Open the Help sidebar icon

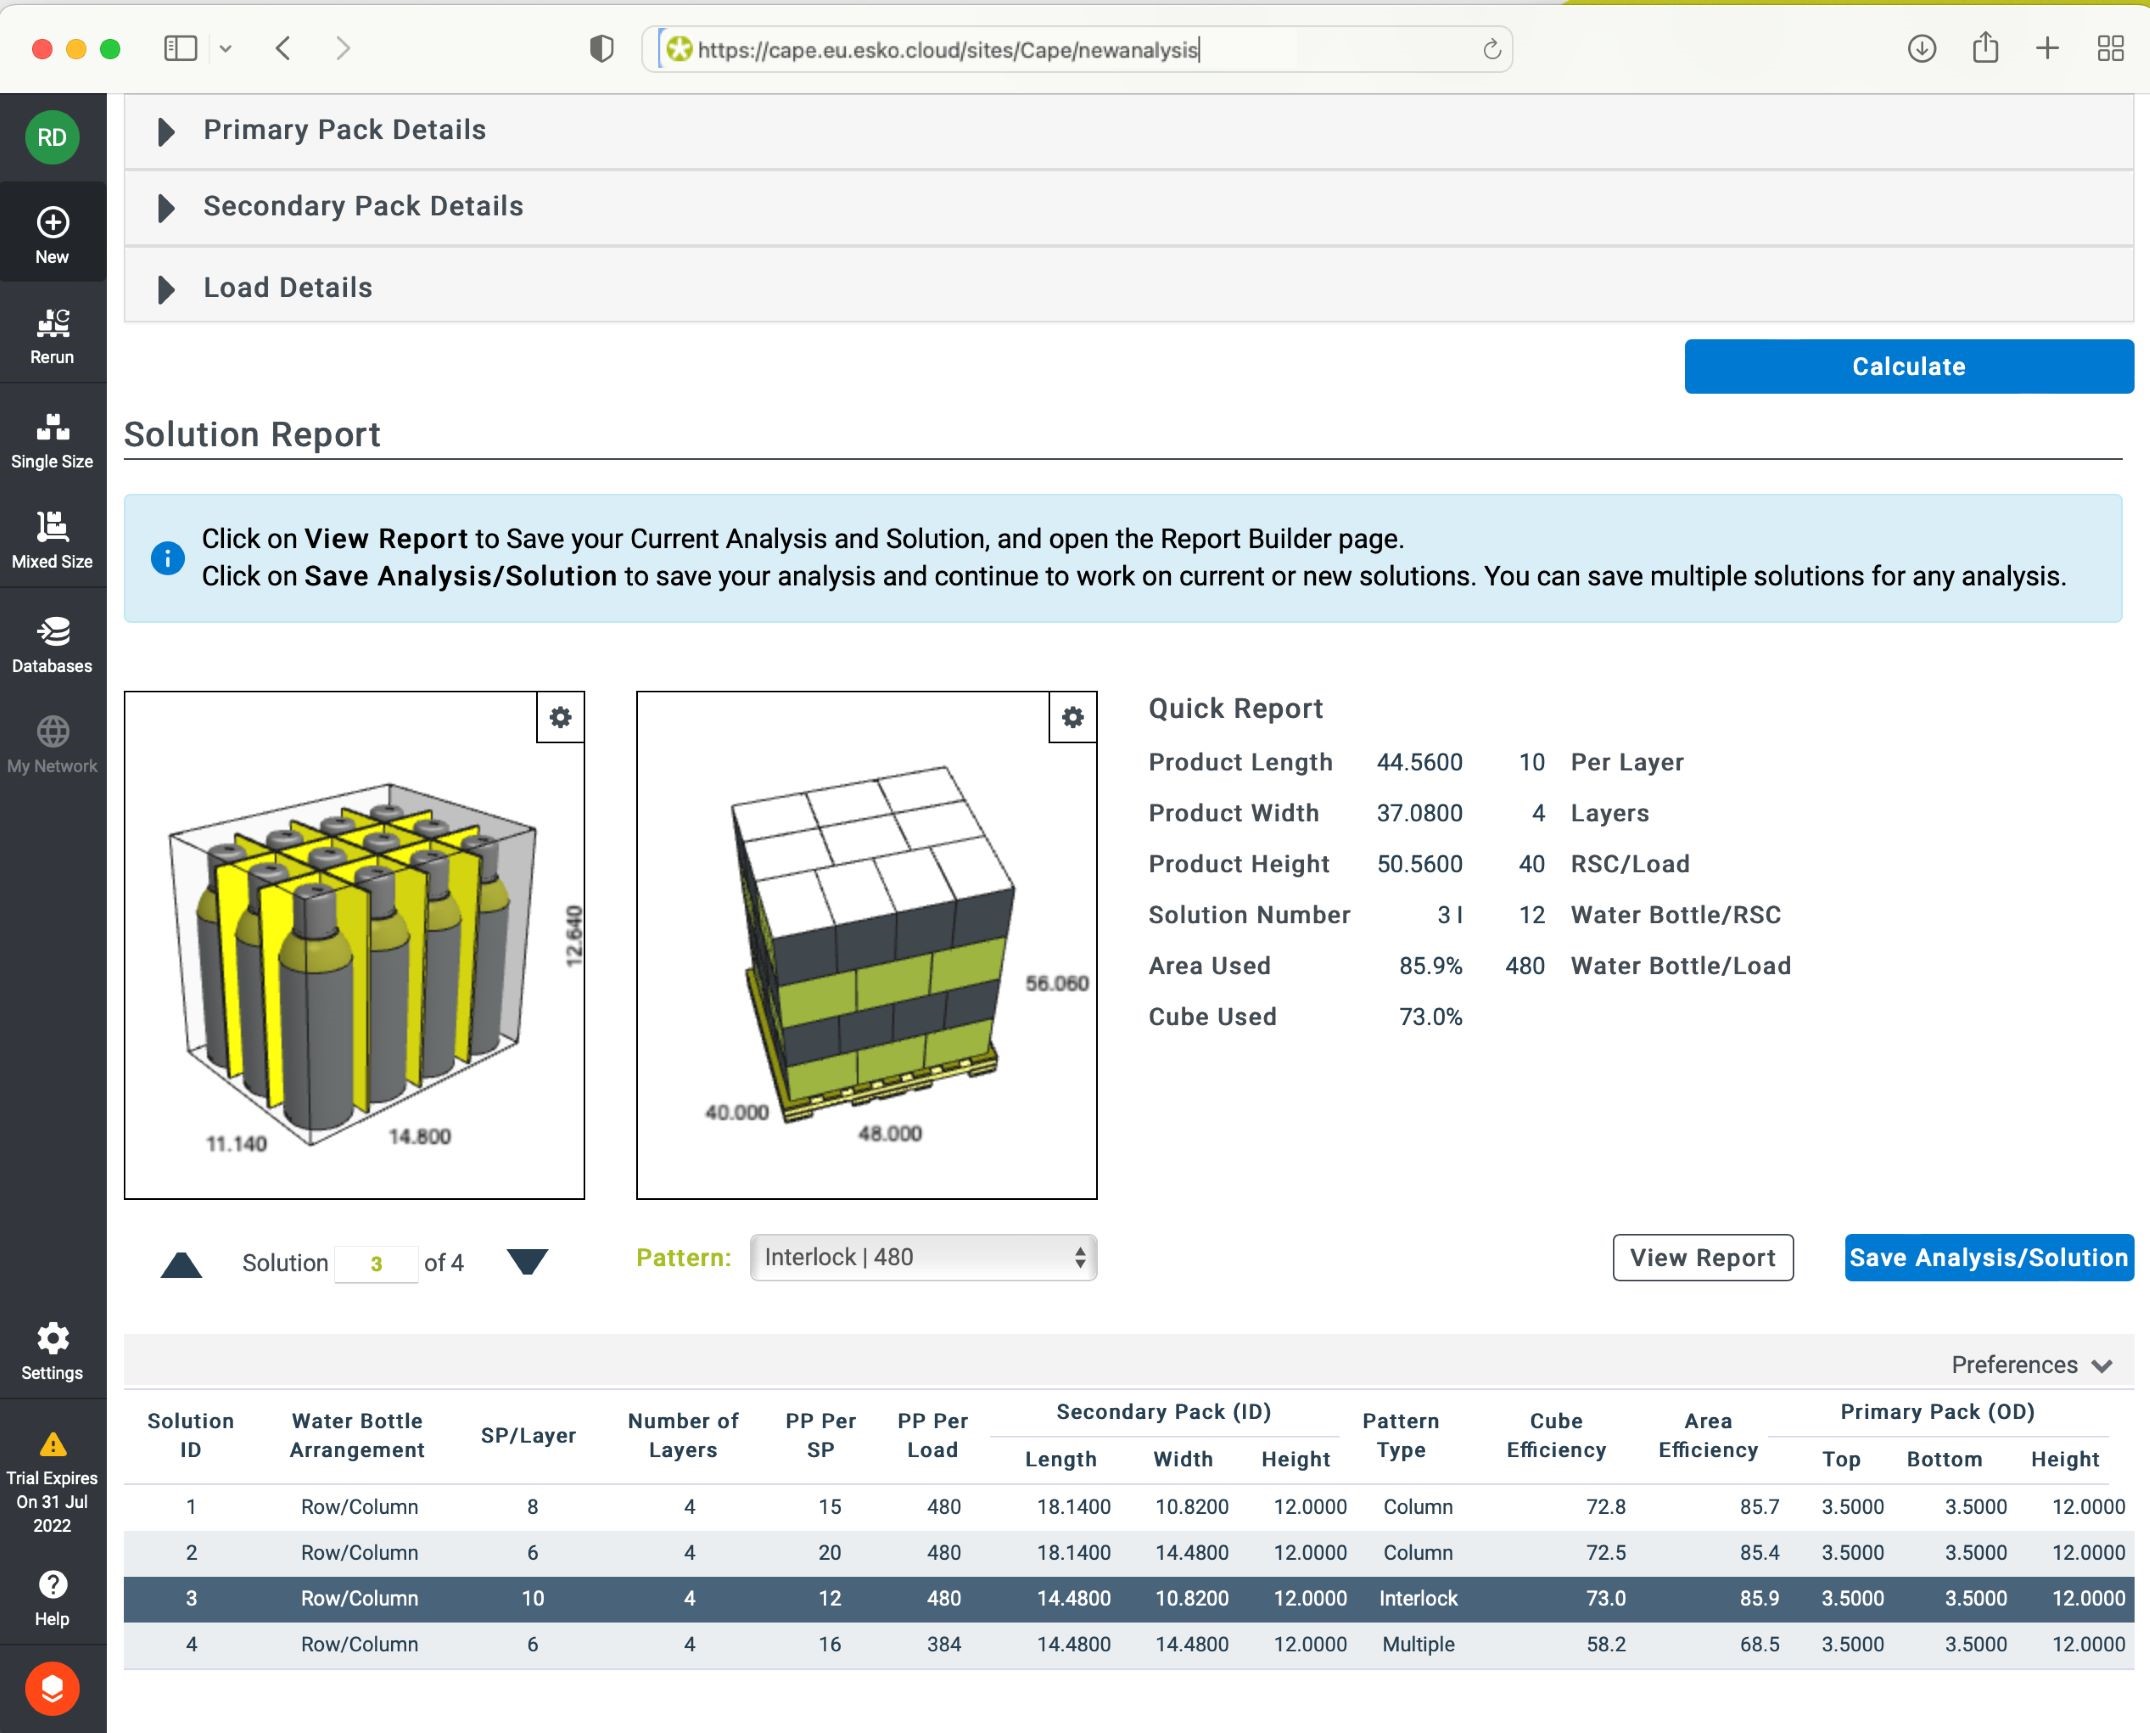click(x=52, y=1596)
